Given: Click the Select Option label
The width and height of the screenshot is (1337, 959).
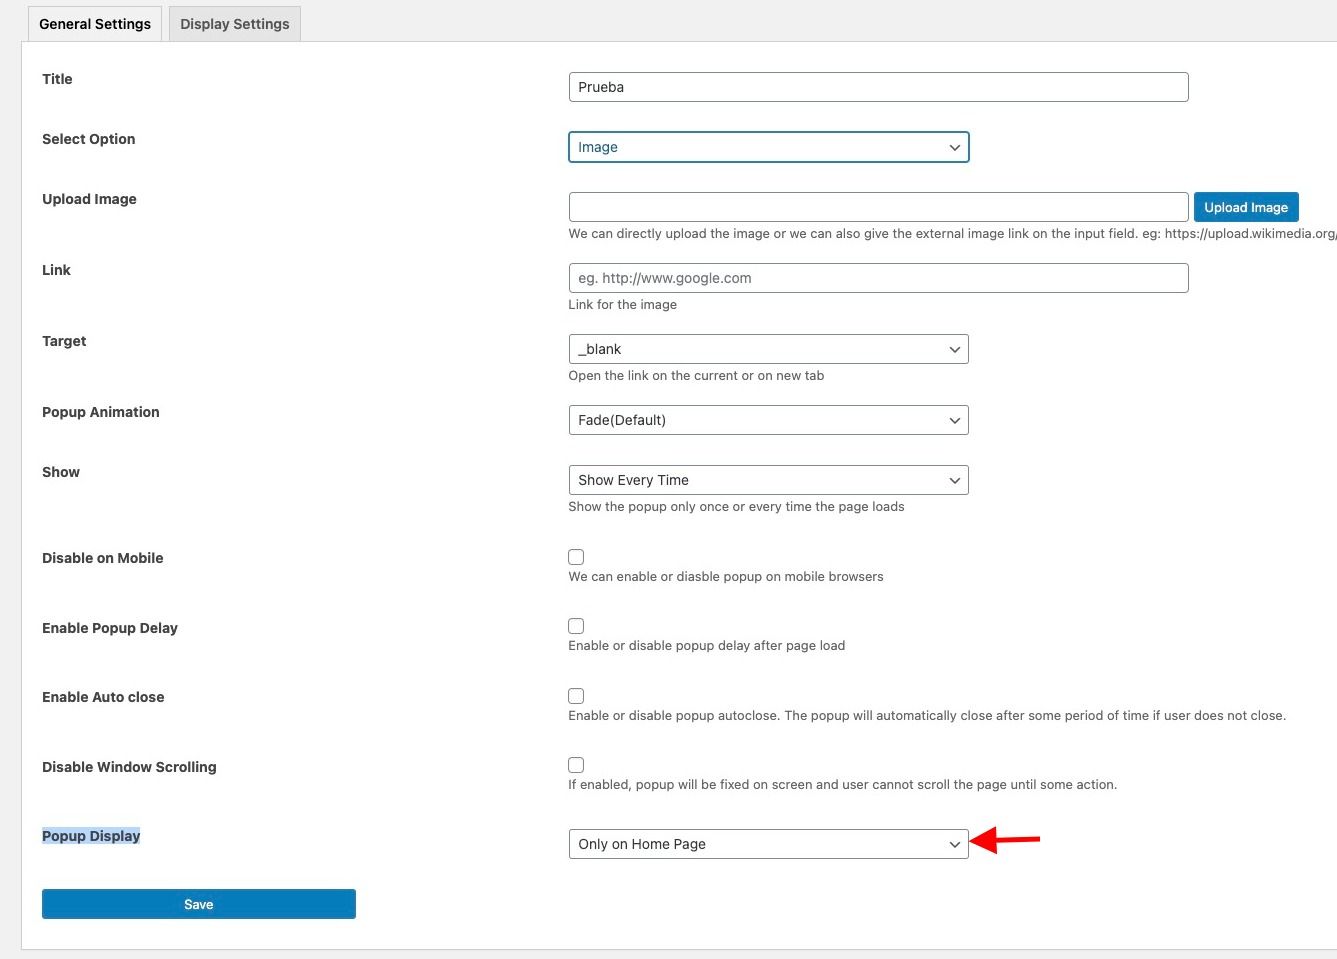Looking at the screenshot, I should (89, 139).
